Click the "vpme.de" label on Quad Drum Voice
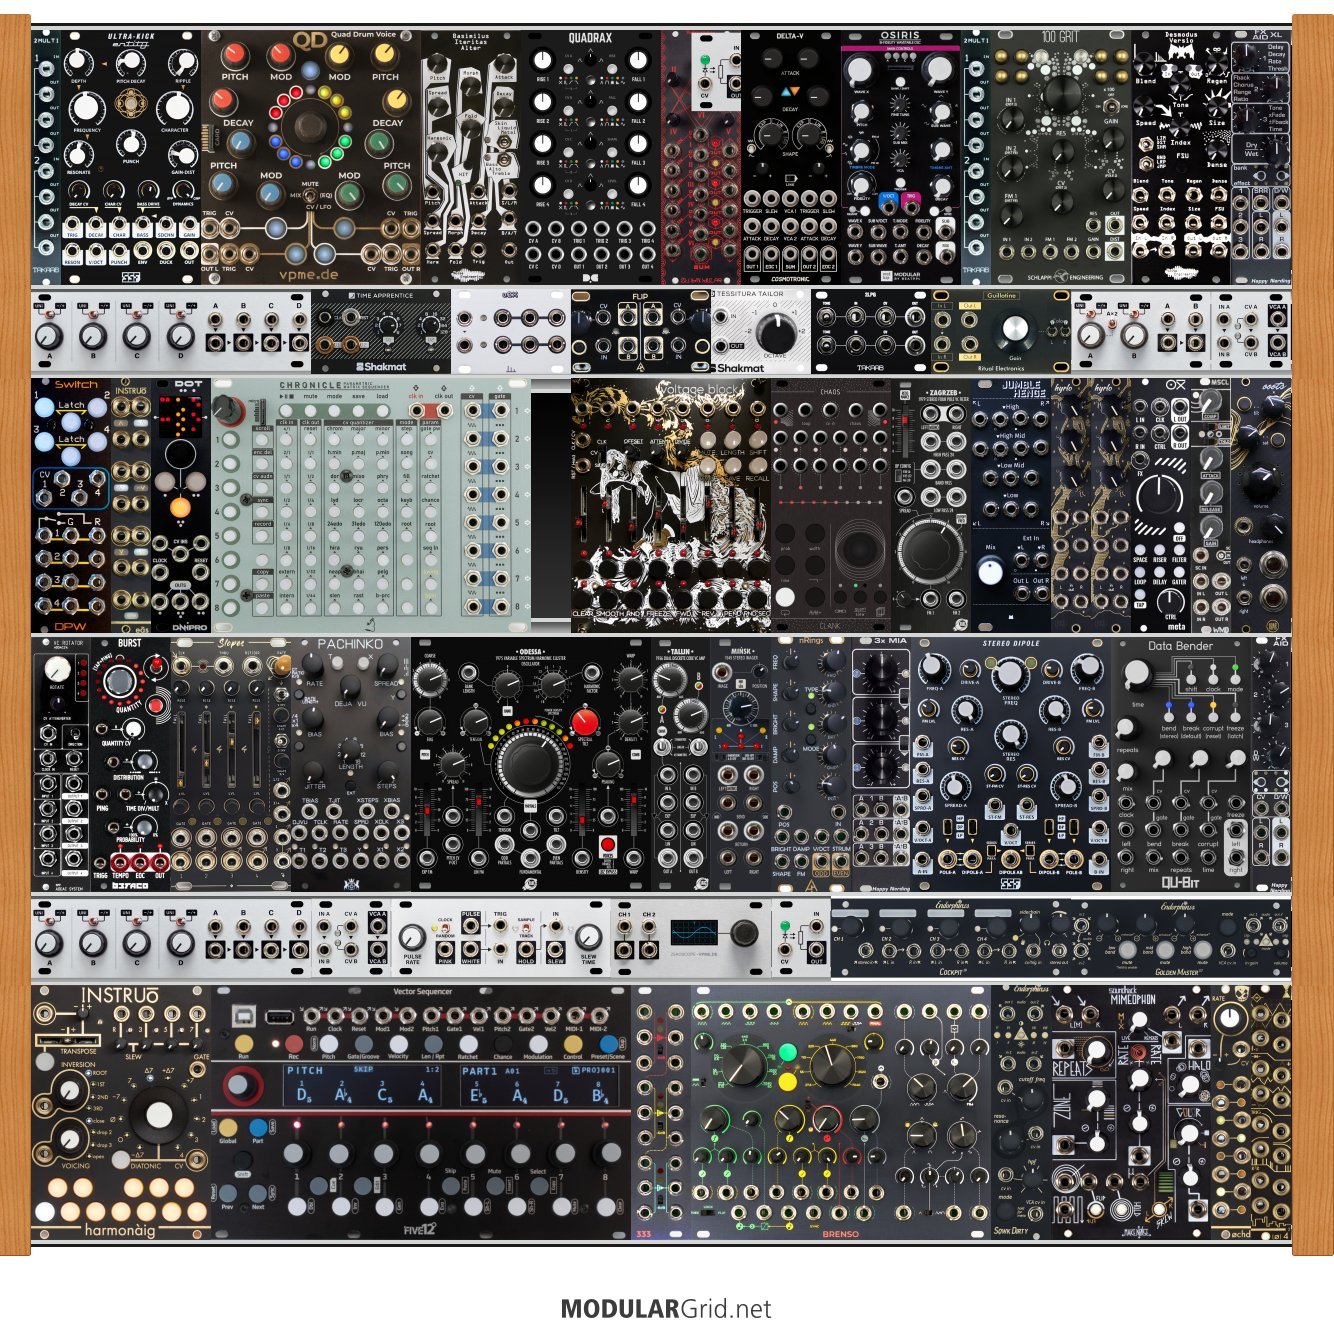This screenshot has height=1330, width=1334. 310,274
